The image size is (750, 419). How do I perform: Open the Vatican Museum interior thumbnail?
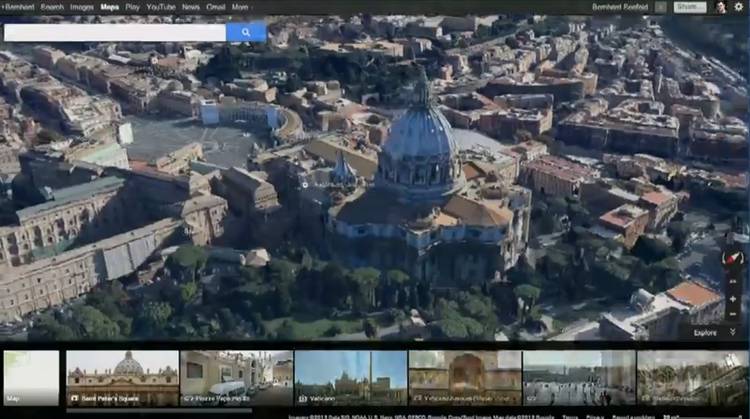[465, 378]
